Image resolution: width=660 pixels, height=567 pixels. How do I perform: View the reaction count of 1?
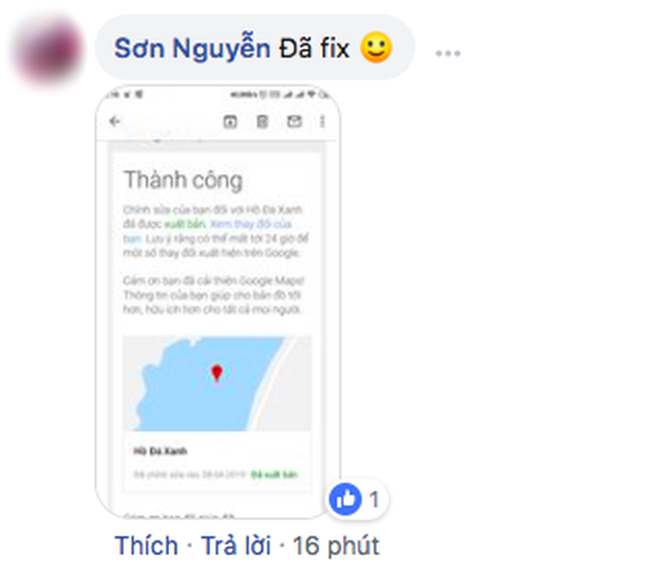click(x=374, y=499)
